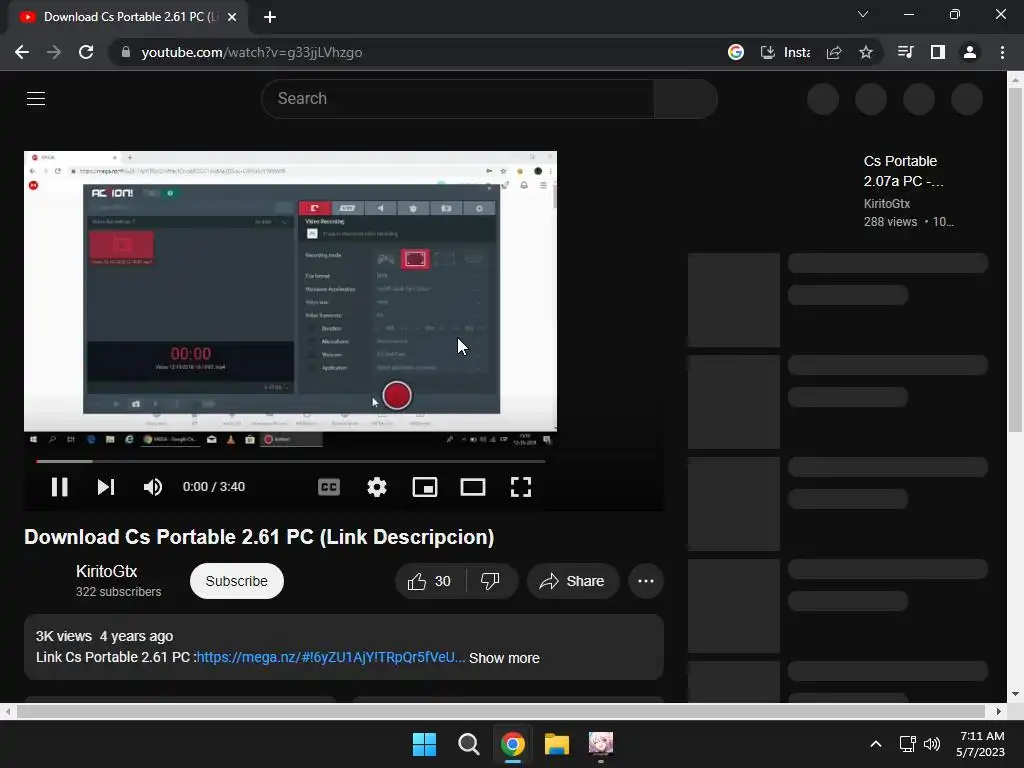Open suggested video Cs Portable 2.07a PC
1024x768 pixels.
903,171
